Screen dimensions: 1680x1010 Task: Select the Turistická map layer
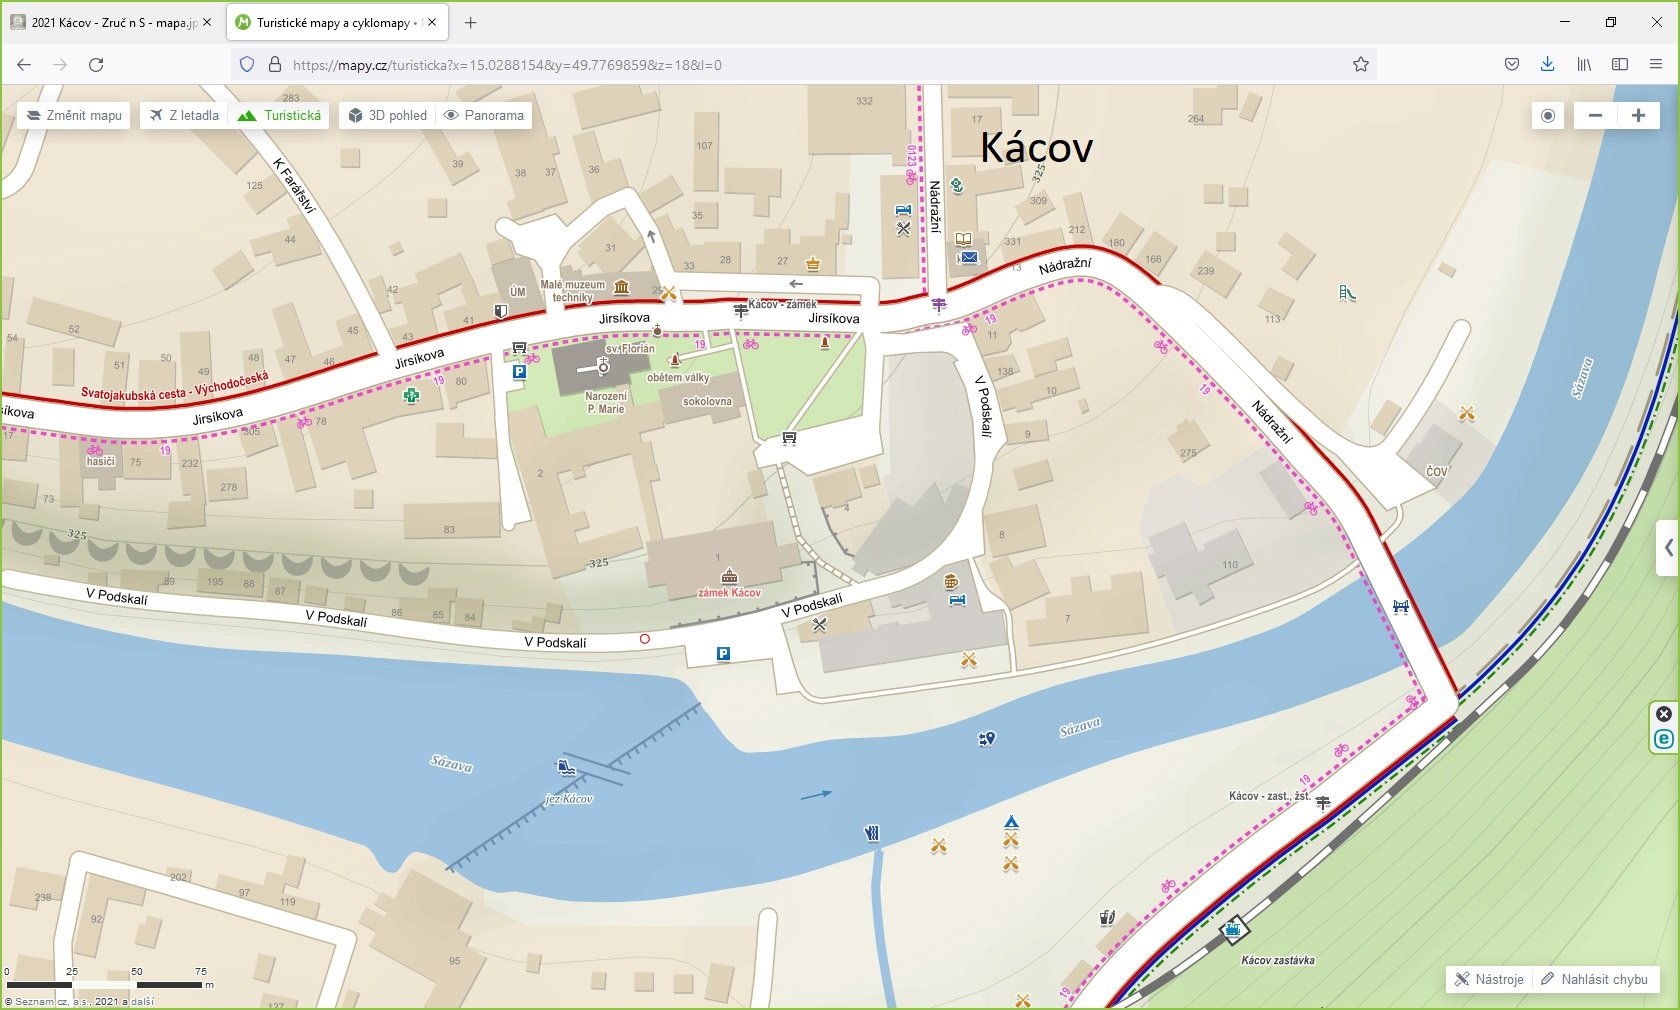[x=280, y=115]
